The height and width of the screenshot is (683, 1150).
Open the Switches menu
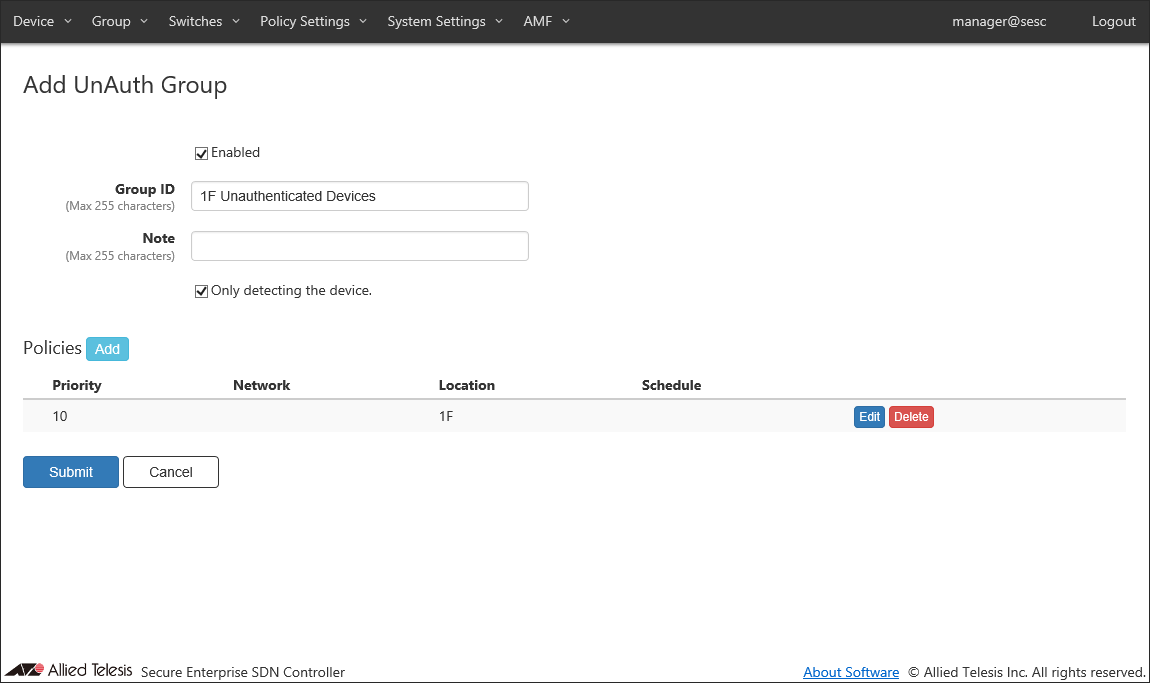click(x=204, y=21)
